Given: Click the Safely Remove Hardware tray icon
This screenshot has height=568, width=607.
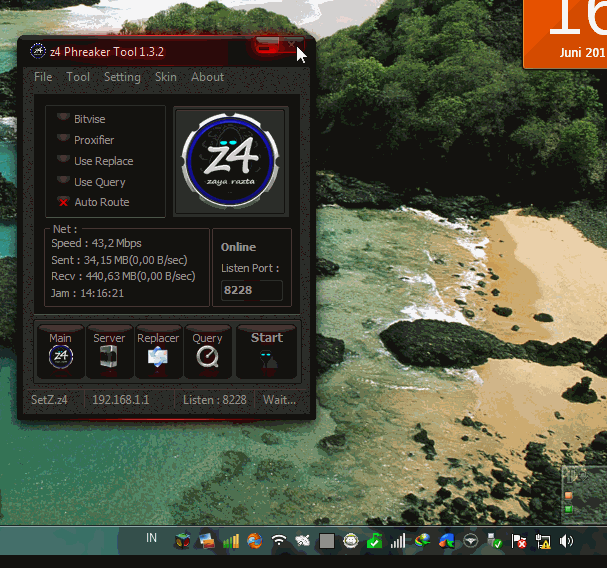Looking at the screenshot, I should click(x=494, y=541).
